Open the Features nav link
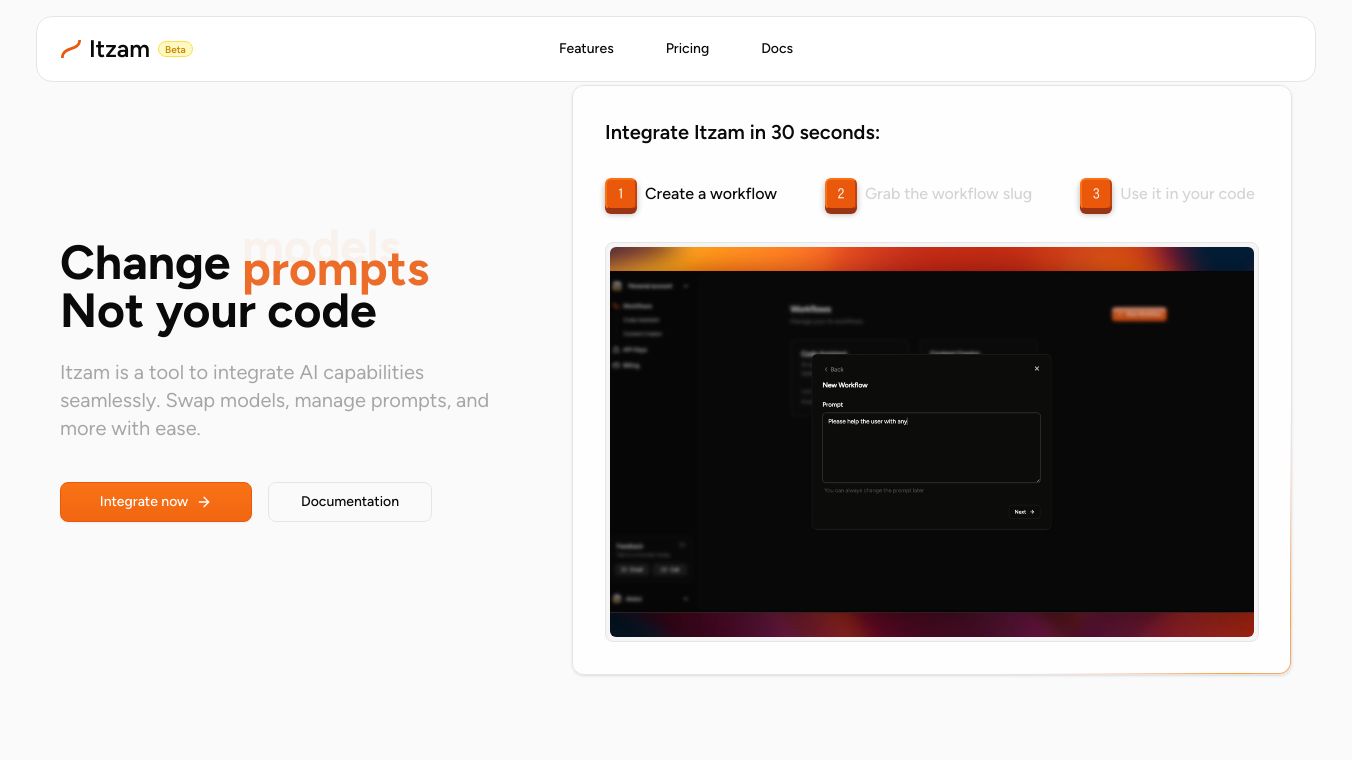Image resolution: width=1352 pixels, height=760 pixels. (x=586, y=48)
